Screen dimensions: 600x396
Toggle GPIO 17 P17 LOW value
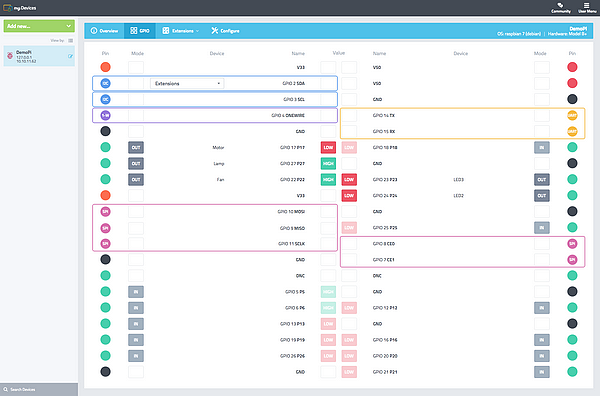pyautogui.click(x=328, y=147)
